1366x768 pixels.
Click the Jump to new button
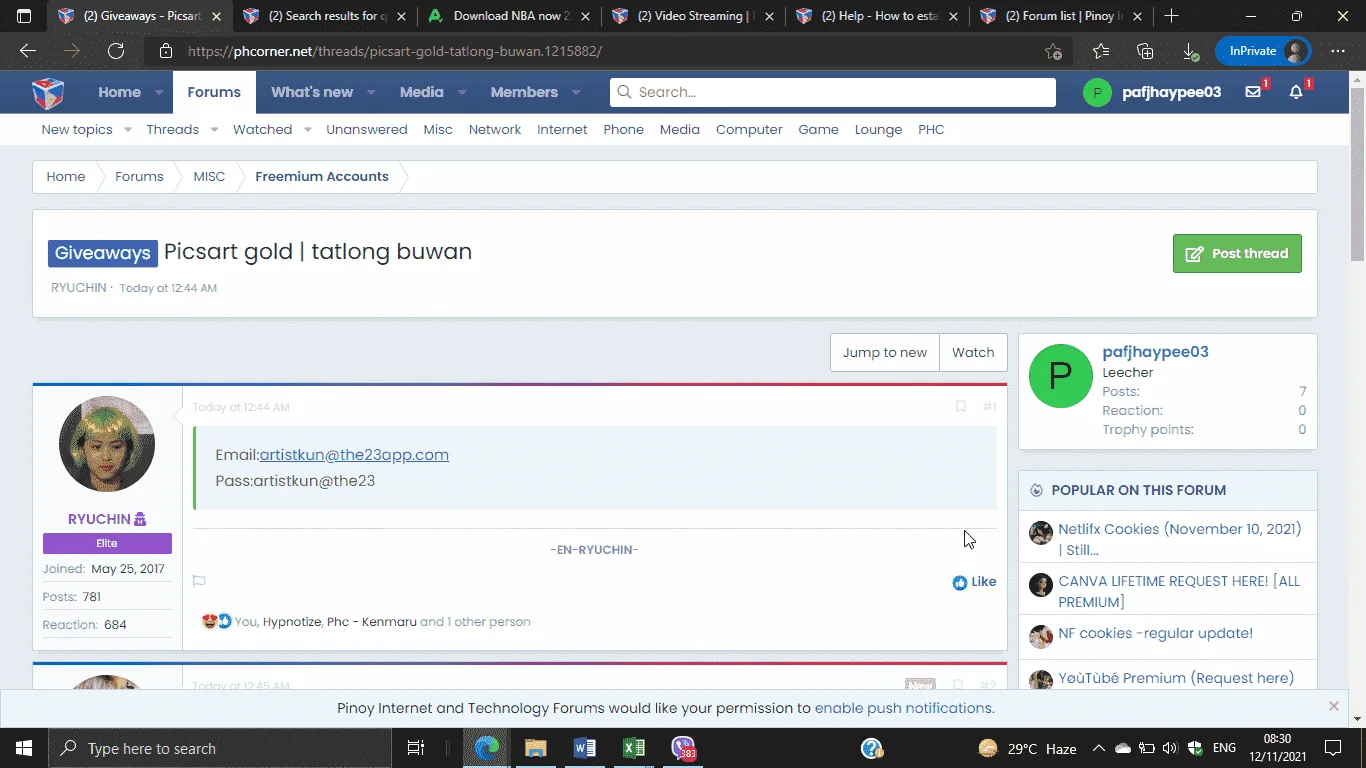[885, 352]
